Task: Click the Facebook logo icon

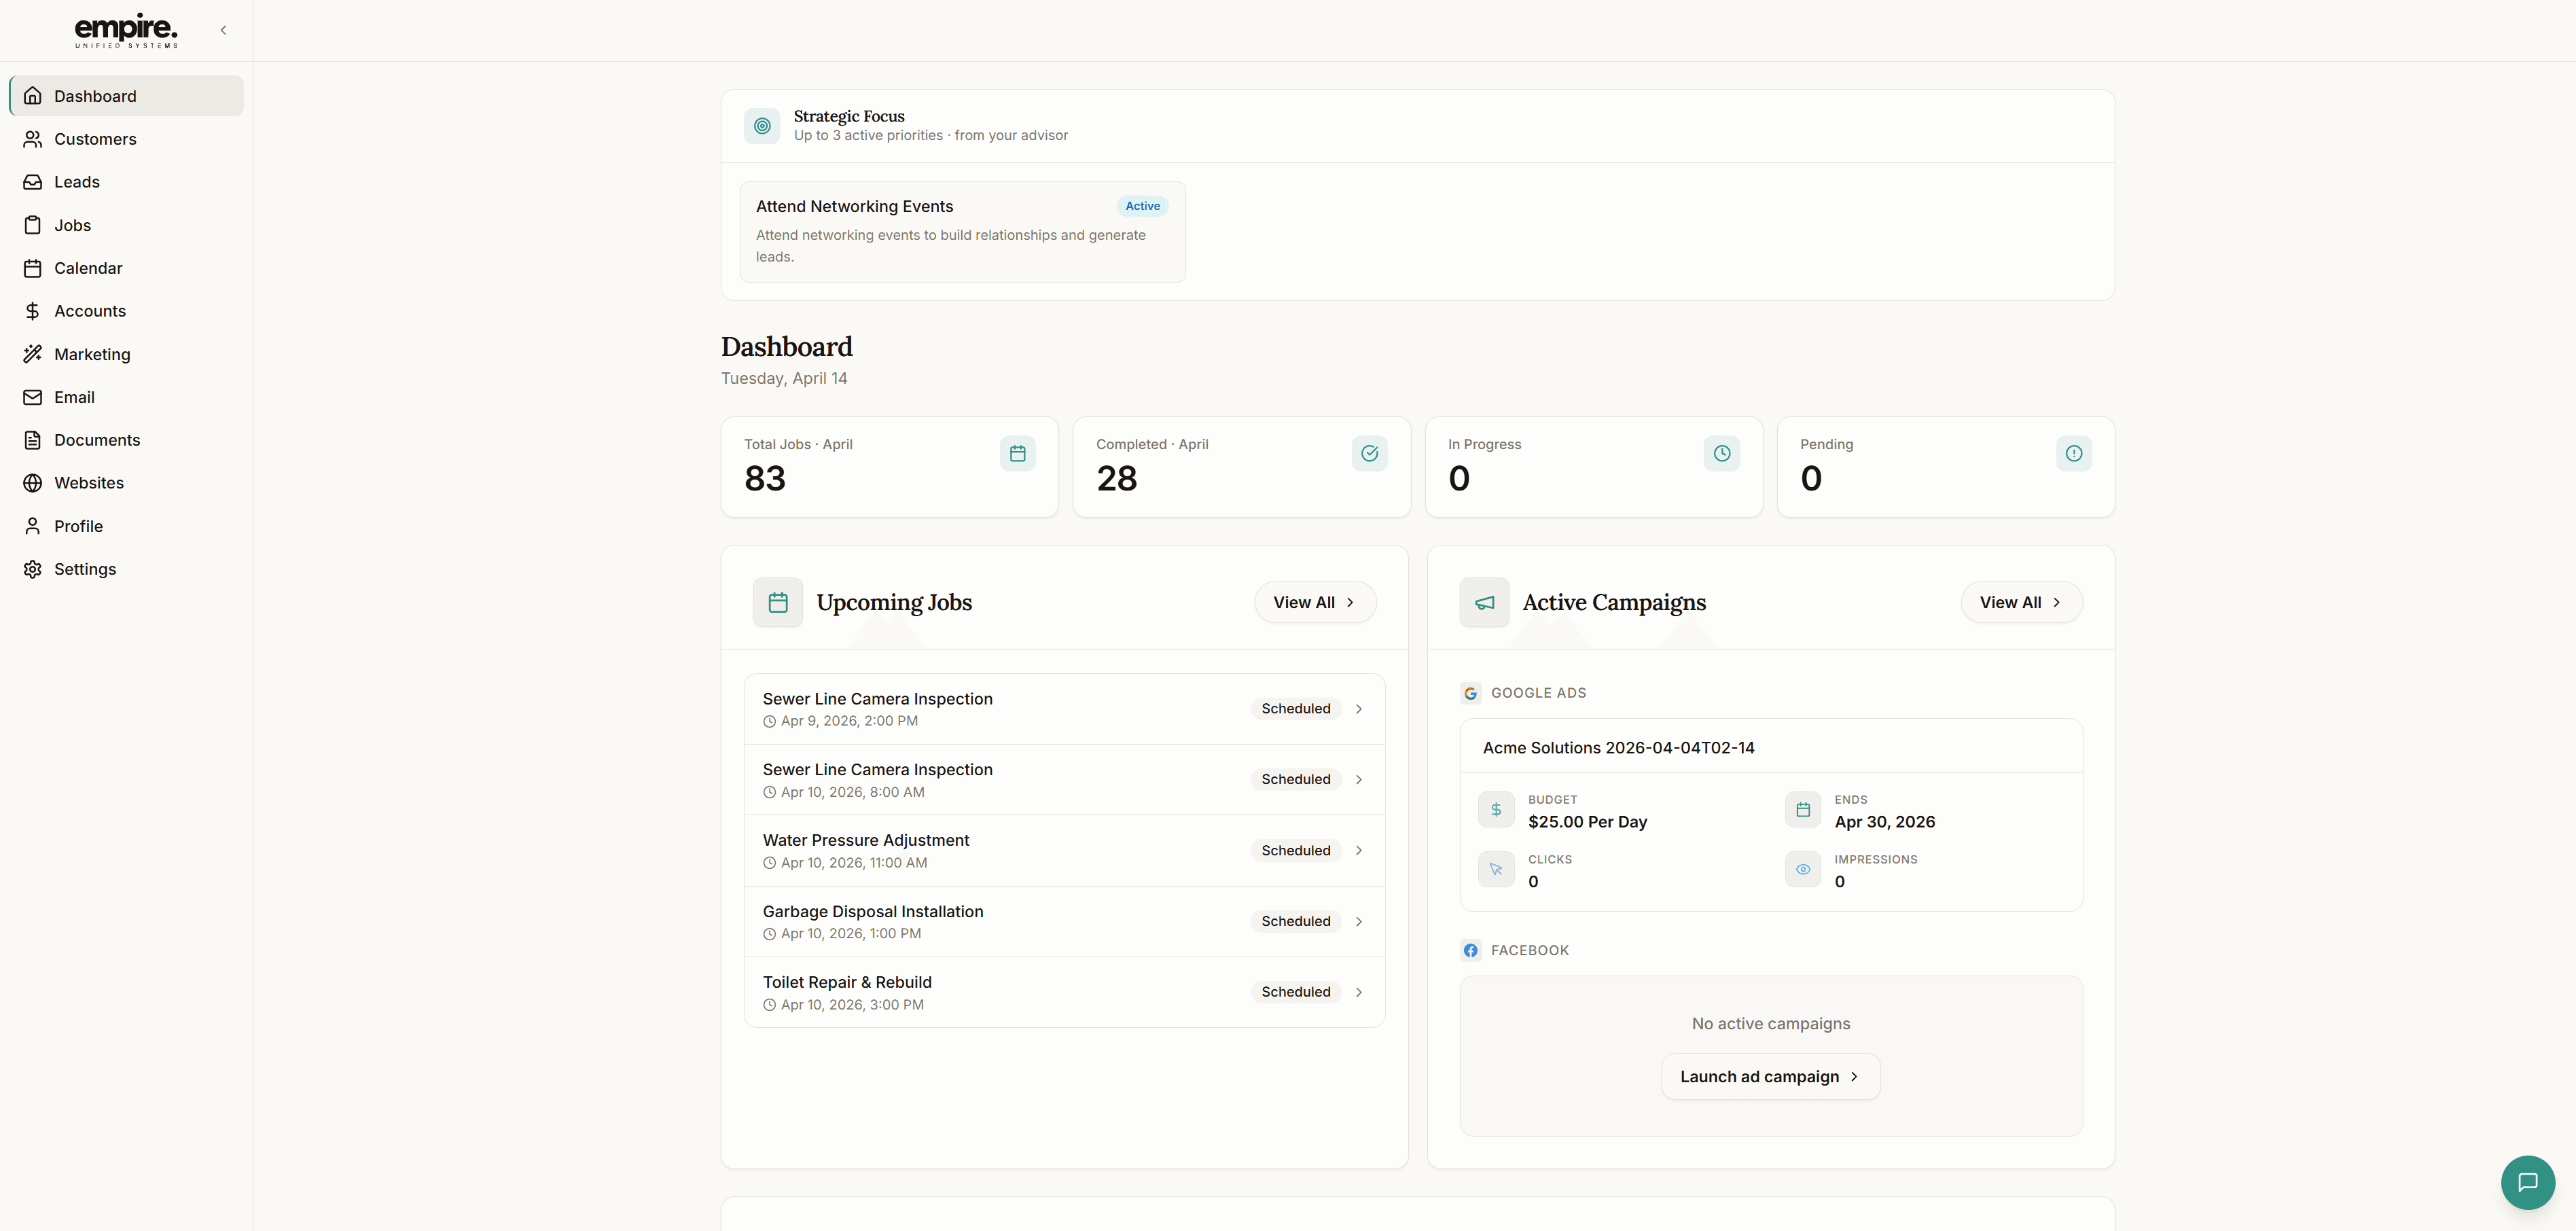Action: 1470,950
